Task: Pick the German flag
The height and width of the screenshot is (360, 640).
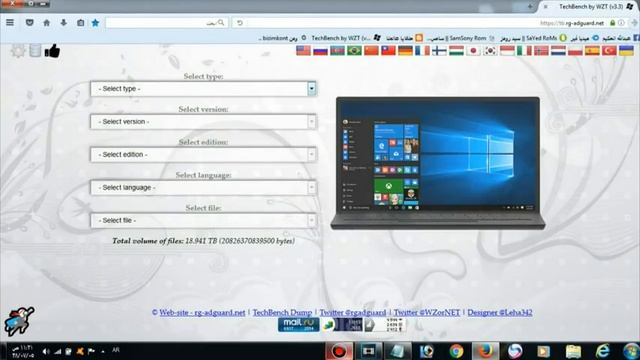Action: [x=405, y=51]
